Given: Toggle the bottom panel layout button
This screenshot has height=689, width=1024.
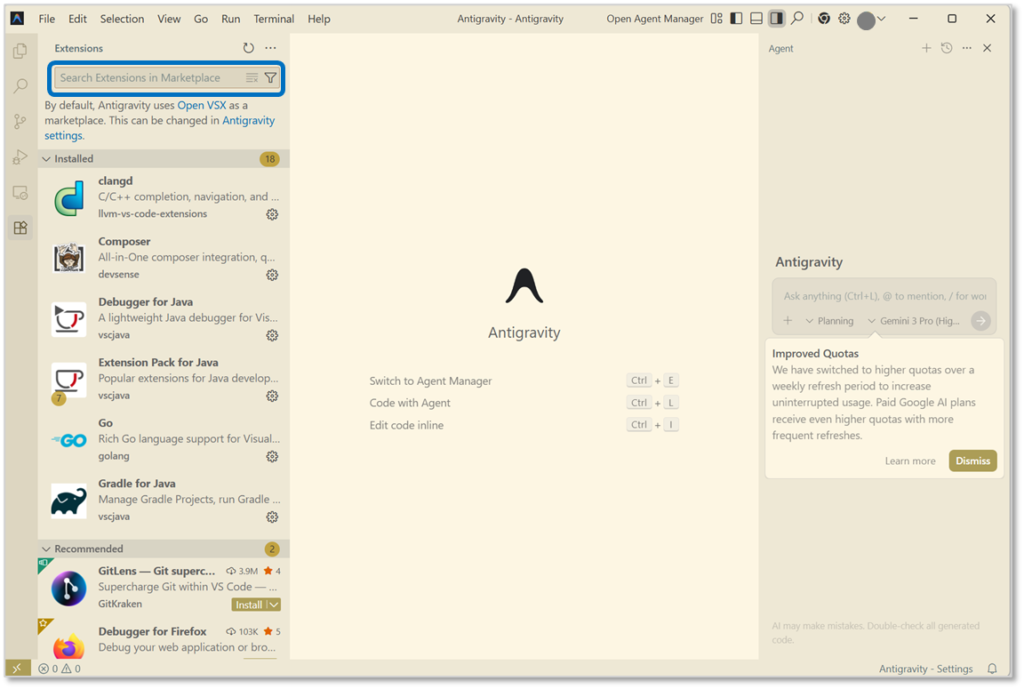Looking at the screenshot, I should (756, 19).
